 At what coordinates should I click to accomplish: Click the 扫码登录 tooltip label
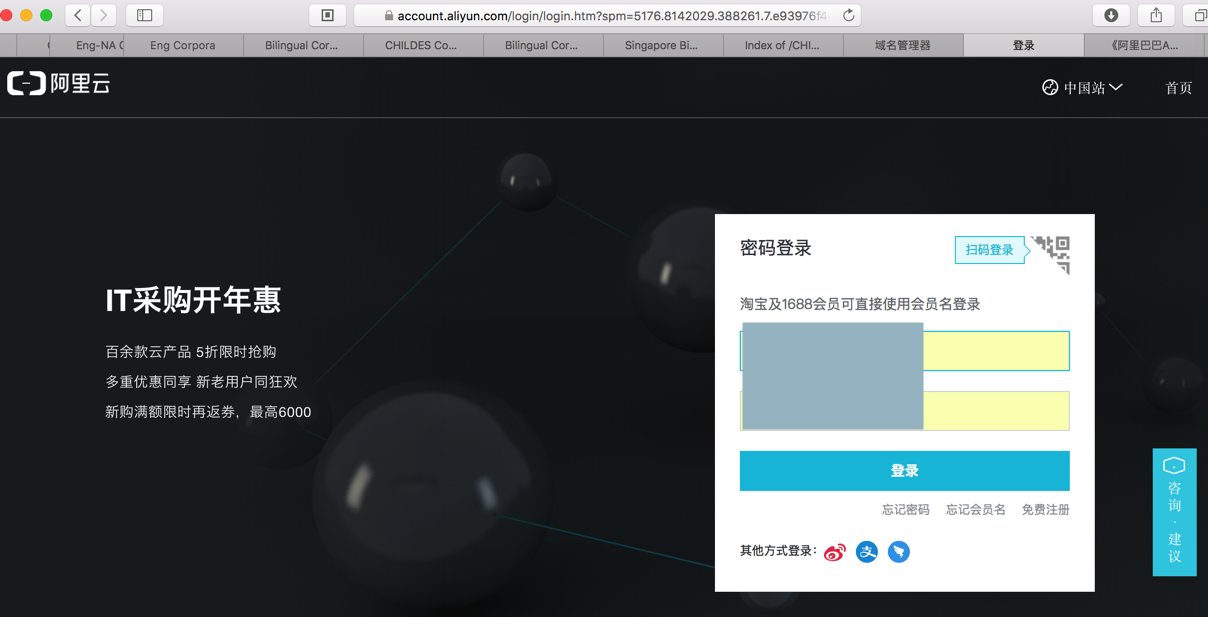pos(989,250)
